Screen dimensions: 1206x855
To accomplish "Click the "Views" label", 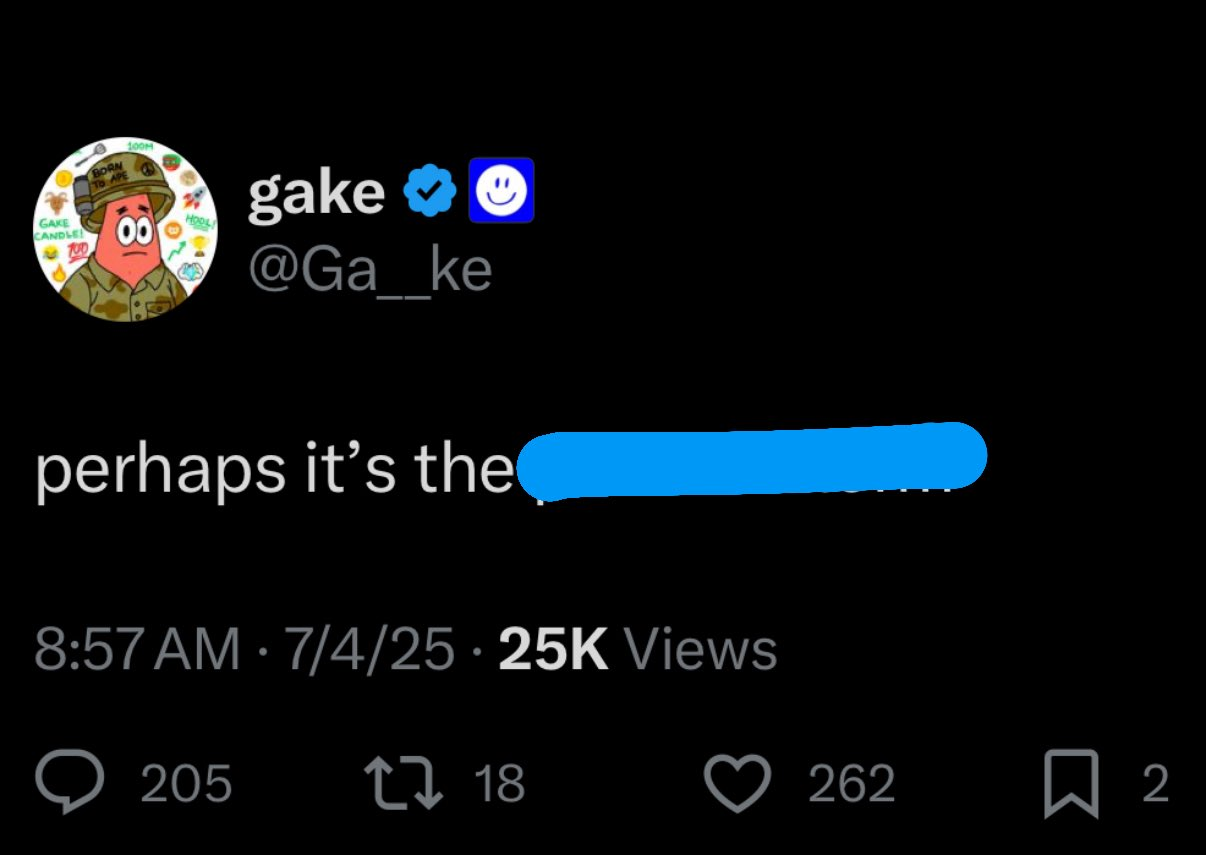I will (x=700, y=649).
